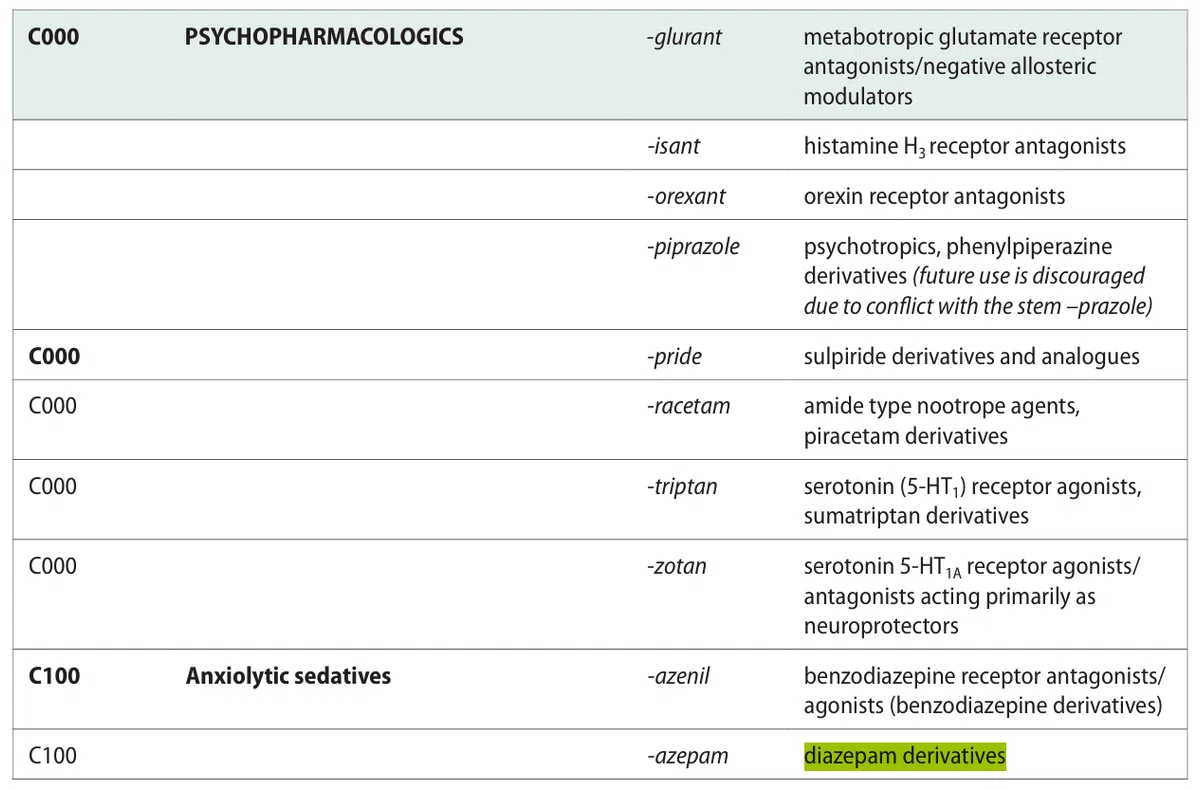Click the '-azenil' stem entry
This screenshot has height=789, width=1200.
678,676
